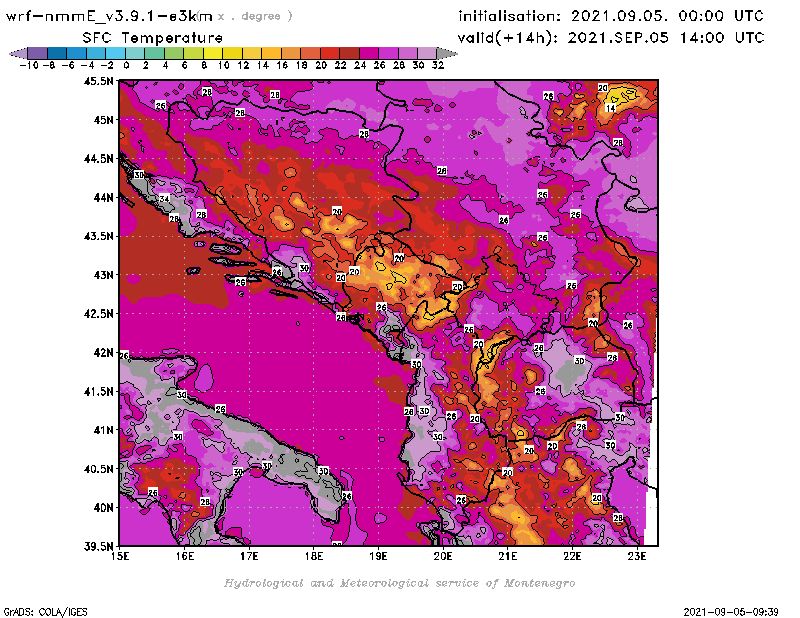800x618 pixels.
Task: Click the '19E' longitude label
Action: pyautogui.click(x=378, y=556)
